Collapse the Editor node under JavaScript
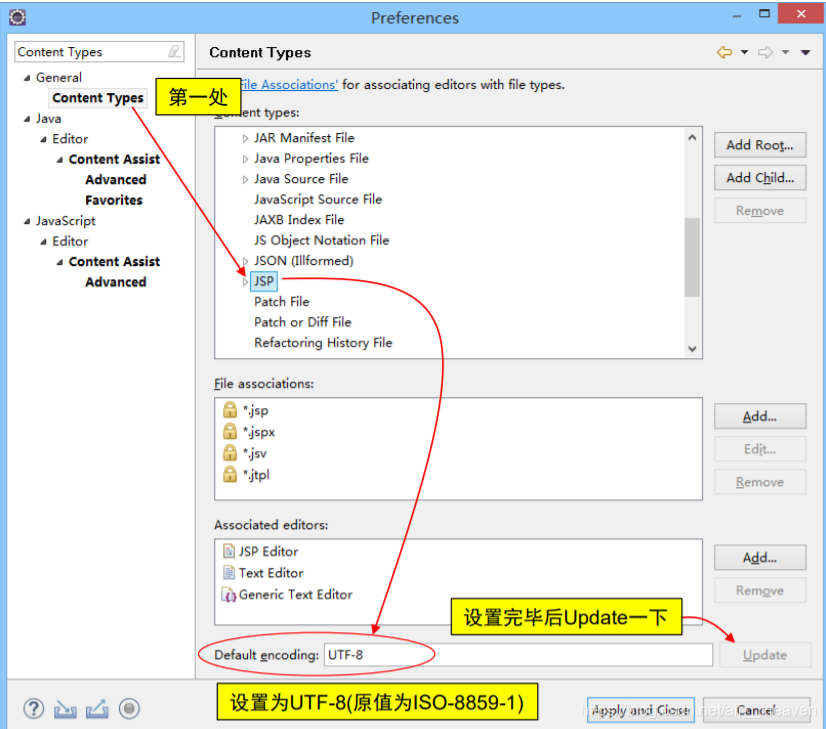This screenshot has height=729, width=826. [43, 242]
